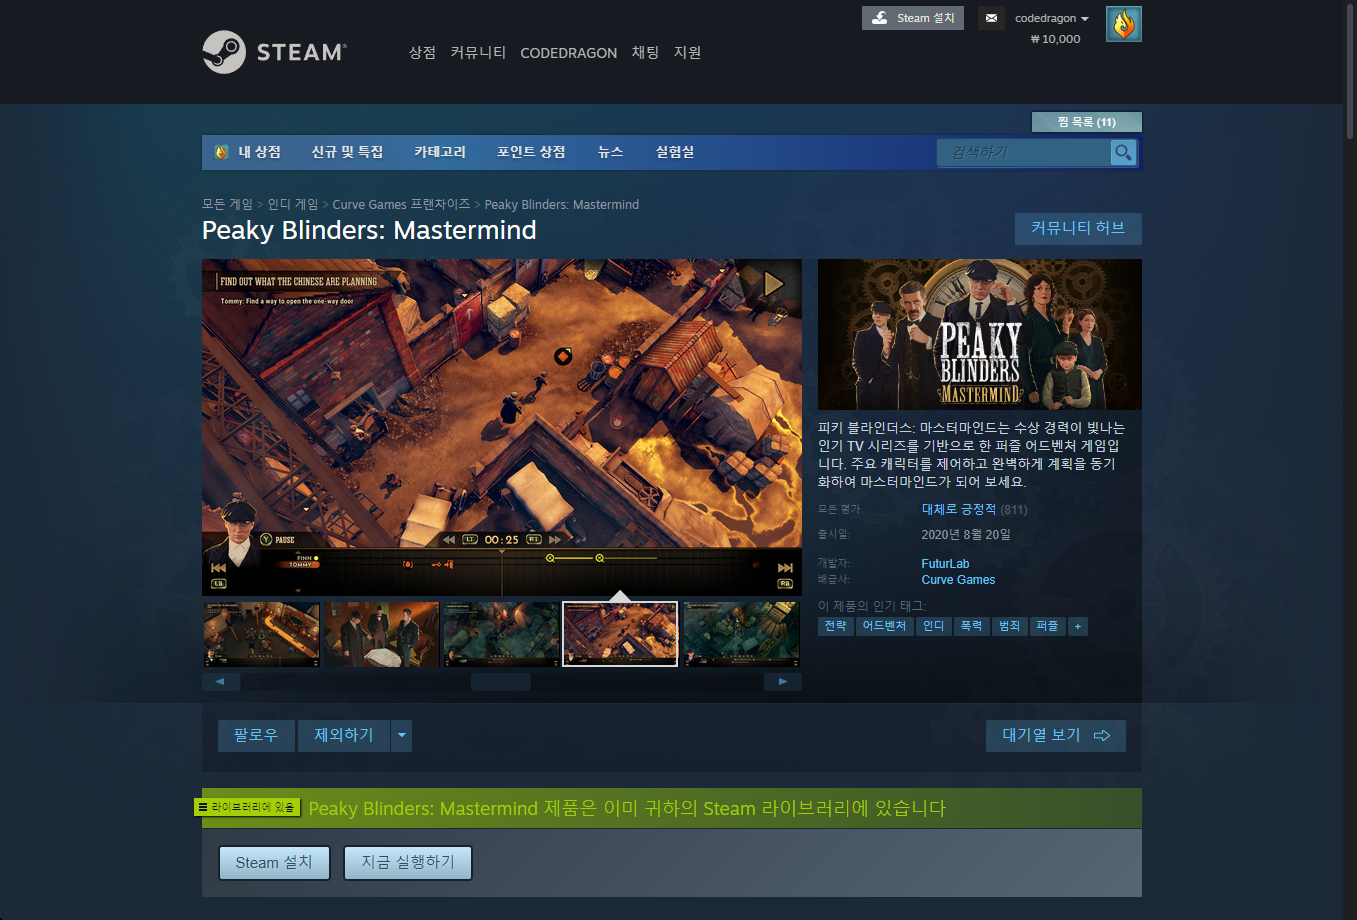Go to 커뮤니티 in top navigation
The height and width of the screenshot is (920, 1357).
[x=478, y=52]
